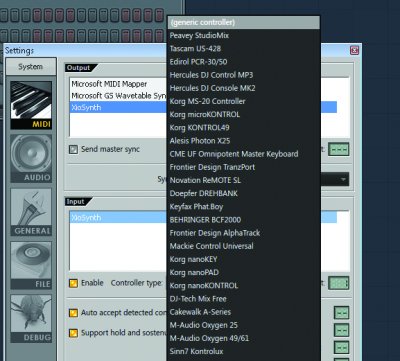Viewport: 400px width, 361px height.
Task: Choose M-Audio Oxygen 49/61
Action: pyautogui.click(x=243, y=338)
